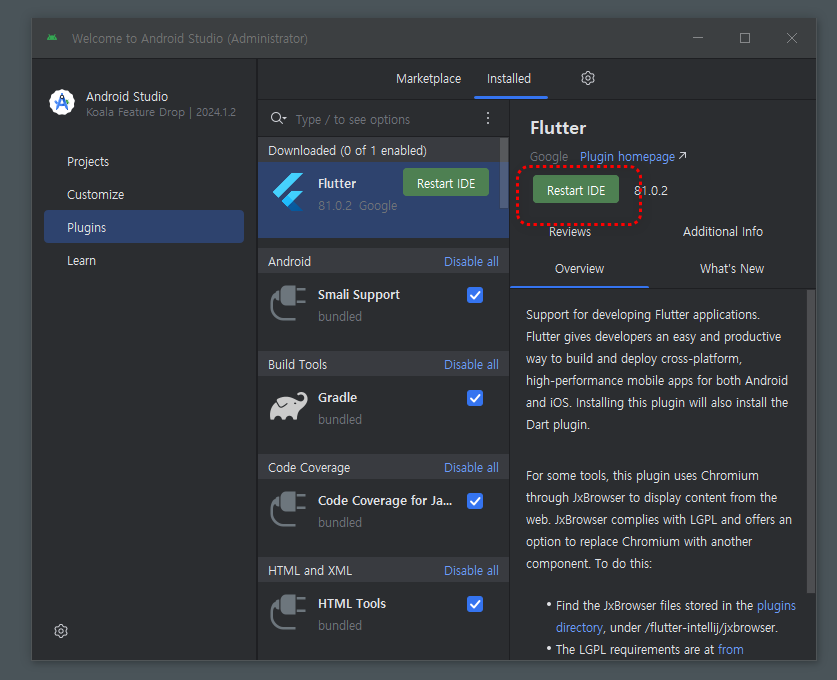
Task: Open the vertical three-dot options menu
Action: 488,119
